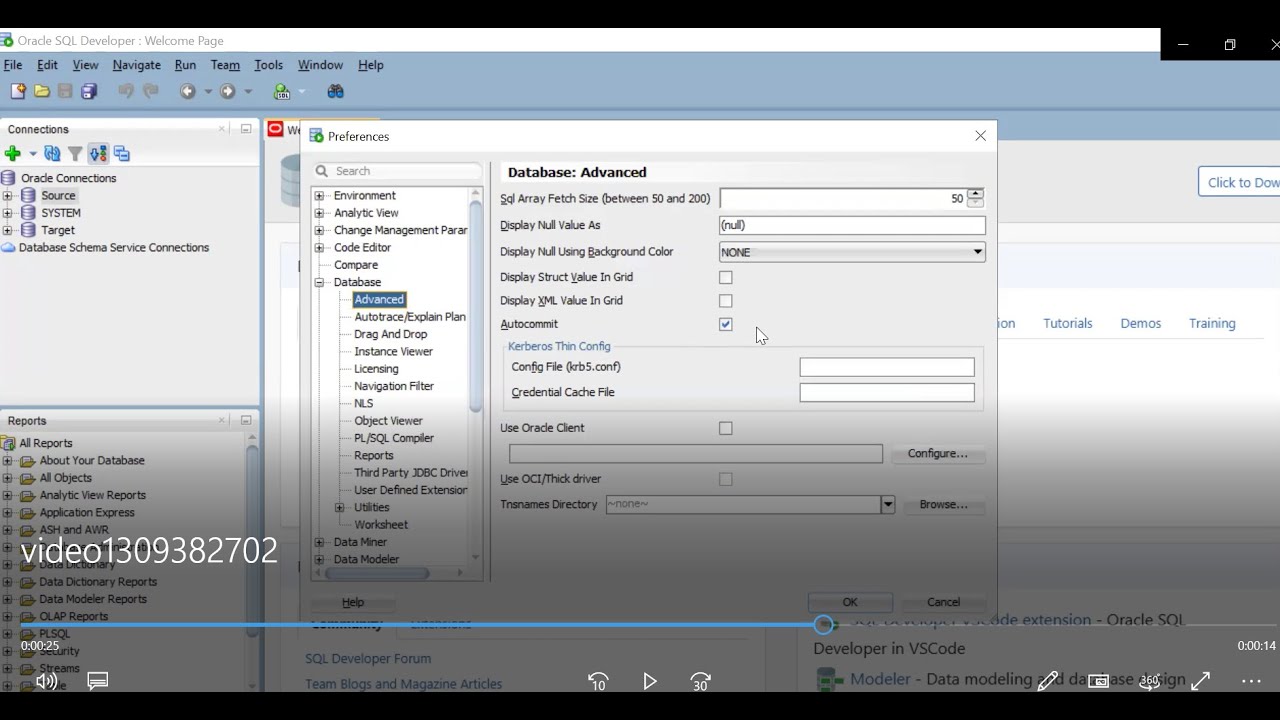Enable Use Oracle Client checkbox
This screenshot has width=1280, height=720.
coord(726,428)
